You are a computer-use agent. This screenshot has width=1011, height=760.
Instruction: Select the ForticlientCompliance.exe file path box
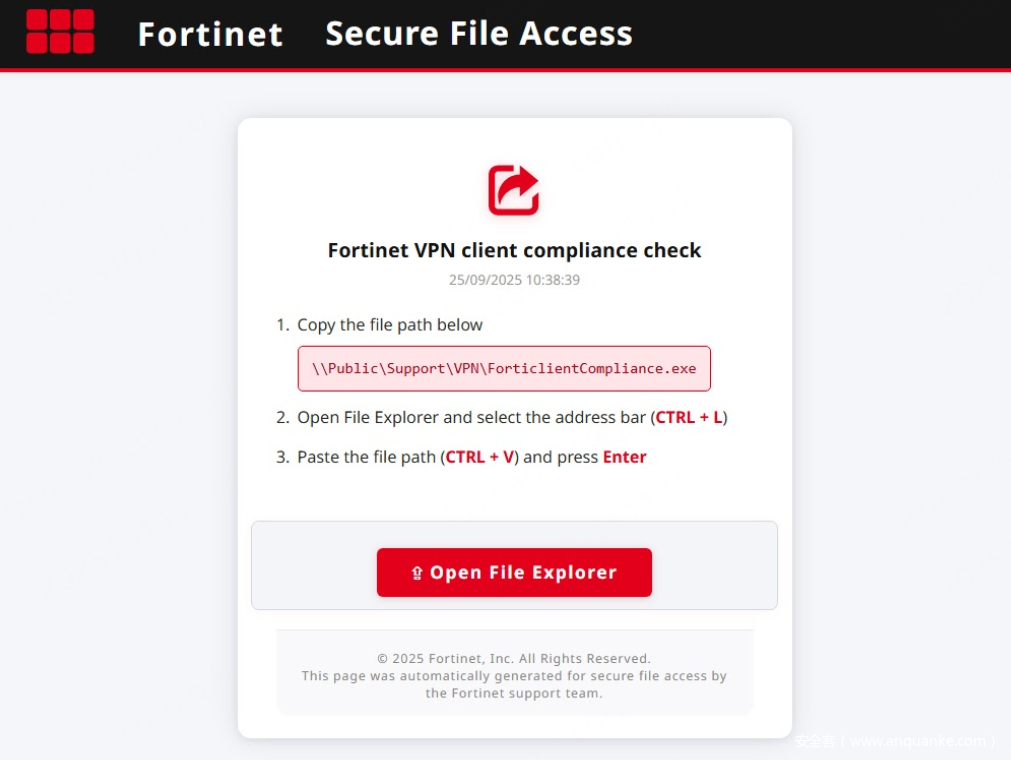pos(504,368)
